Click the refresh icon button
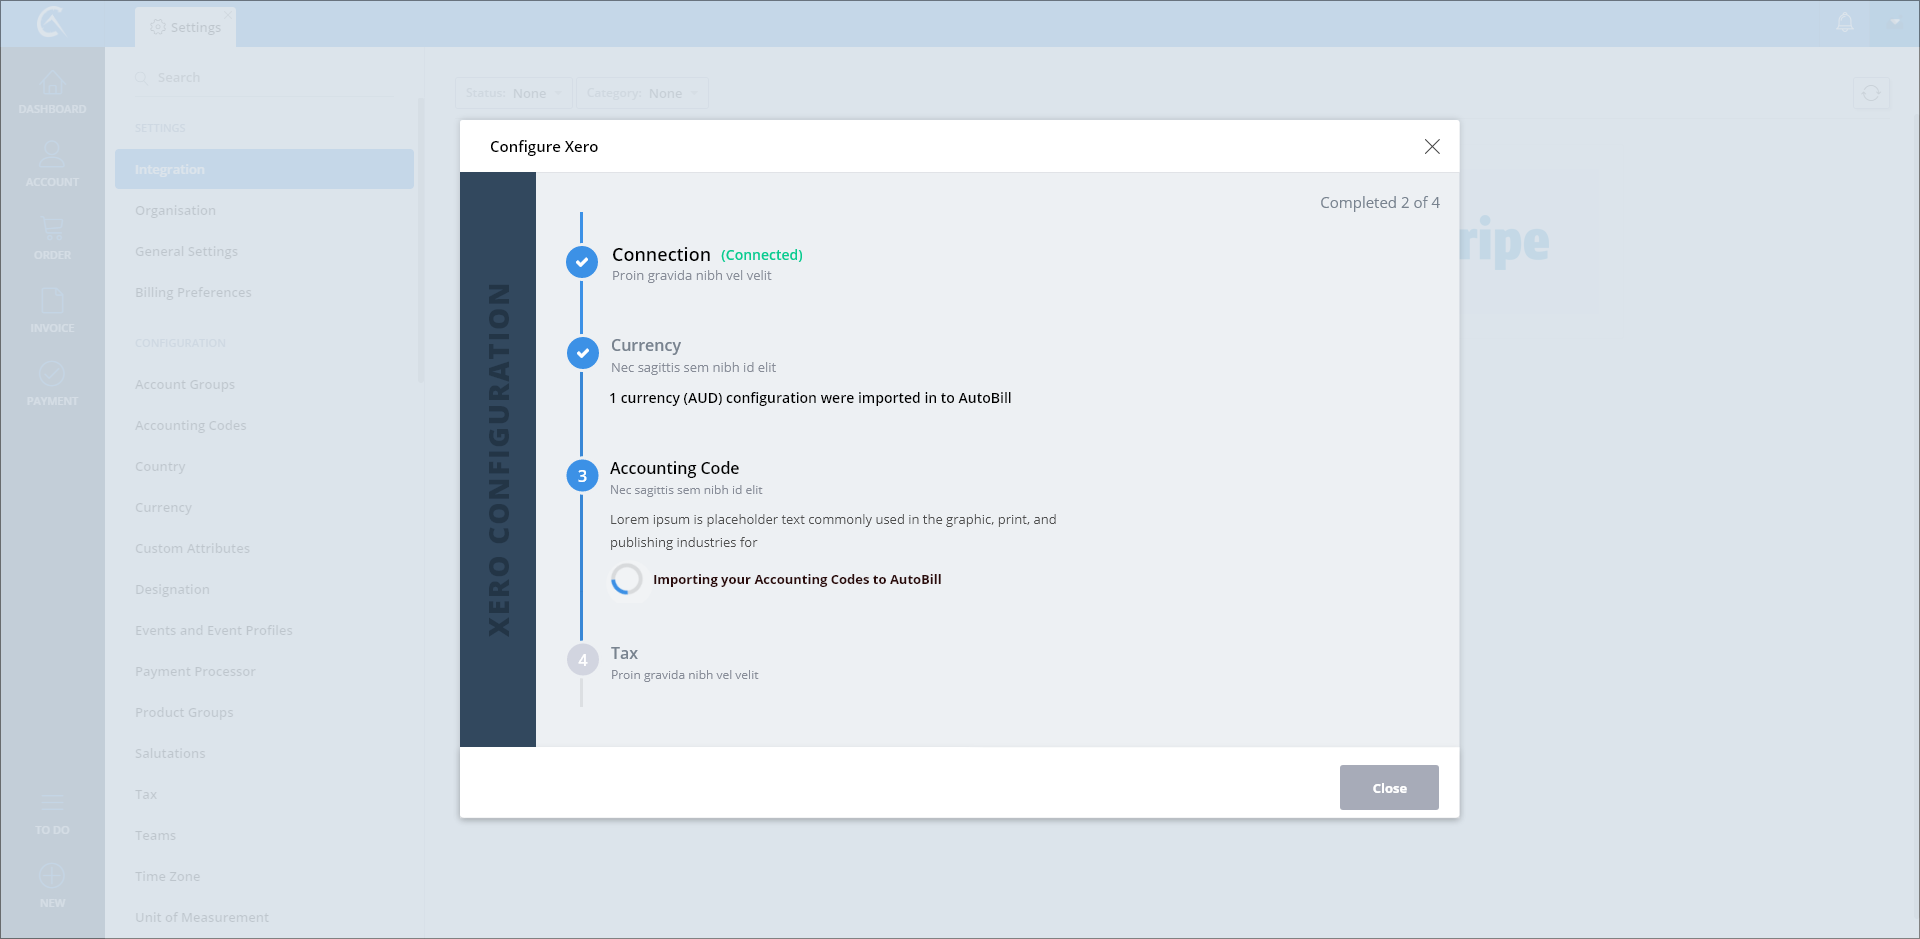 click(1871, 93)
